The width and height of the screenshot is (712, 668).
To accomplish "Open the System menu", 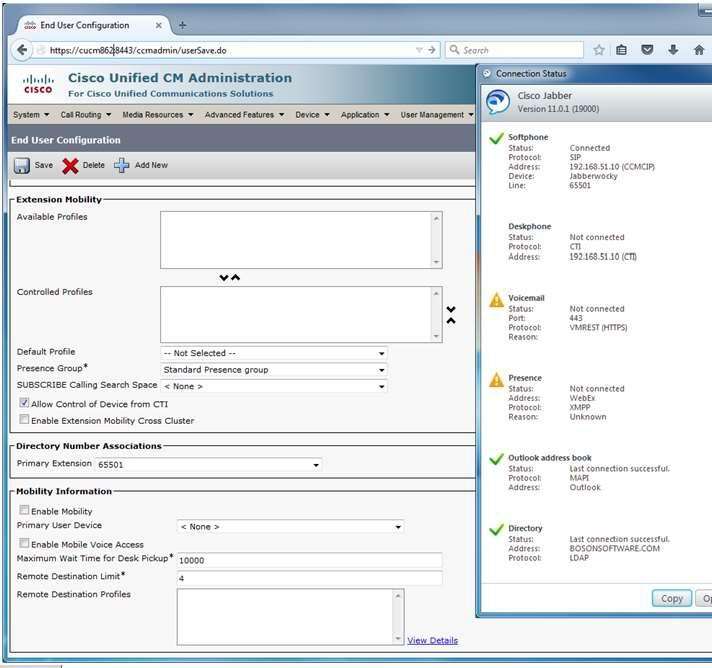I will coord(31,115).
